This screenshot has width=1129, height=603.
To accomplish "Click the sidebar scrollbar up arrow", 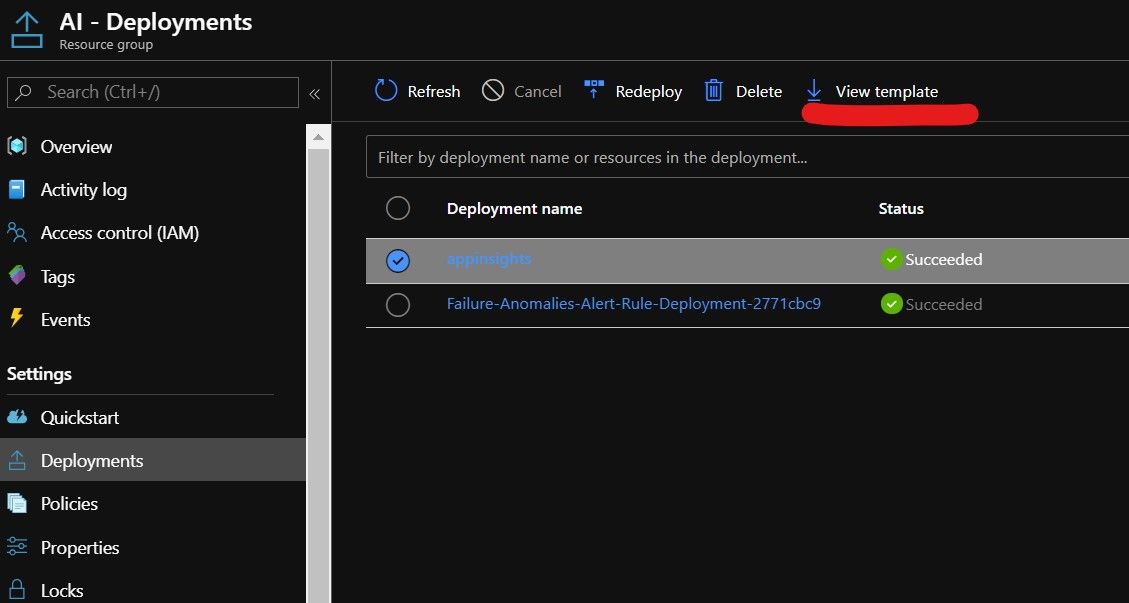I will coord(318,136).
